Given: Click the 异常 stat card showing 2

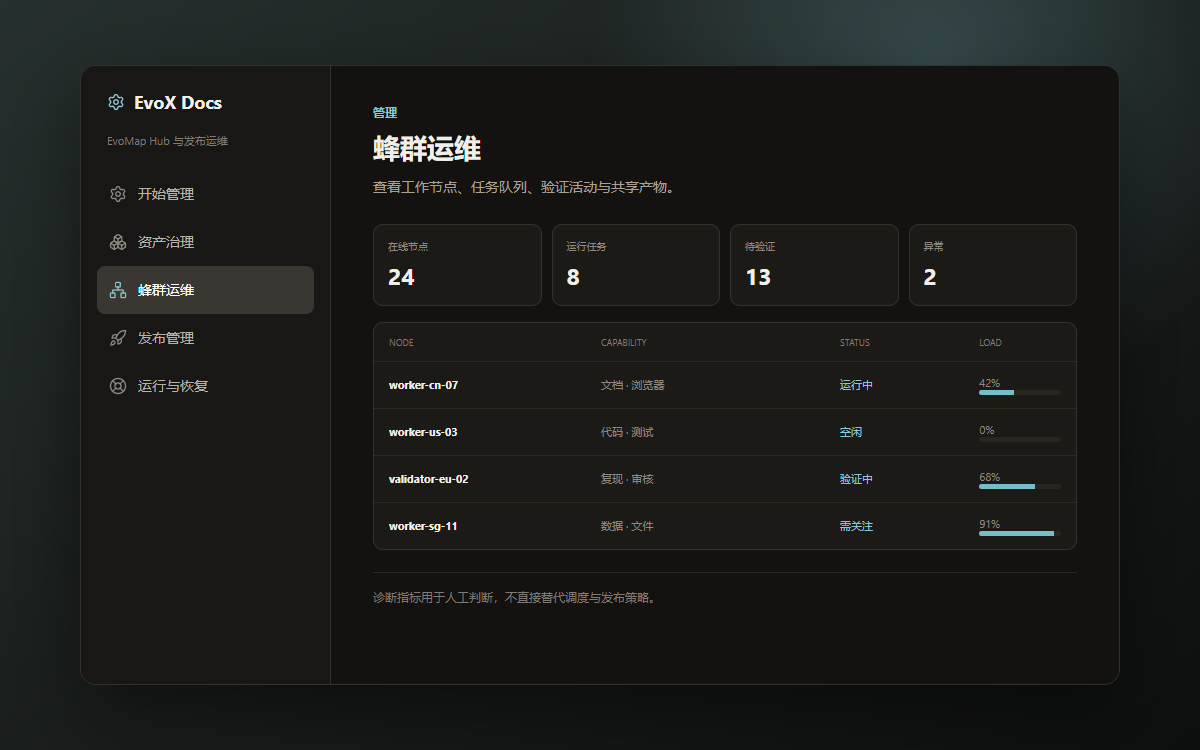Looking at the screenshot, I should pos(993,265).
